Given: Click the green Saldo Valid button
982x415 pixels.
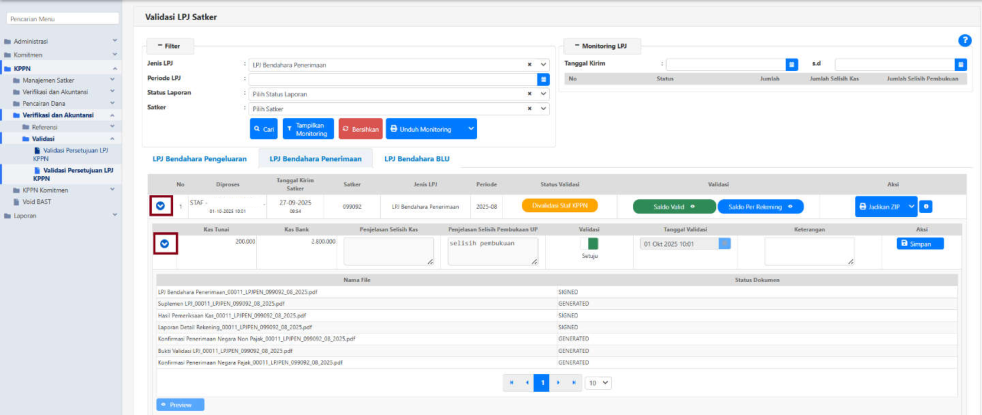Looking at the screenshot, I should (673, 206).
